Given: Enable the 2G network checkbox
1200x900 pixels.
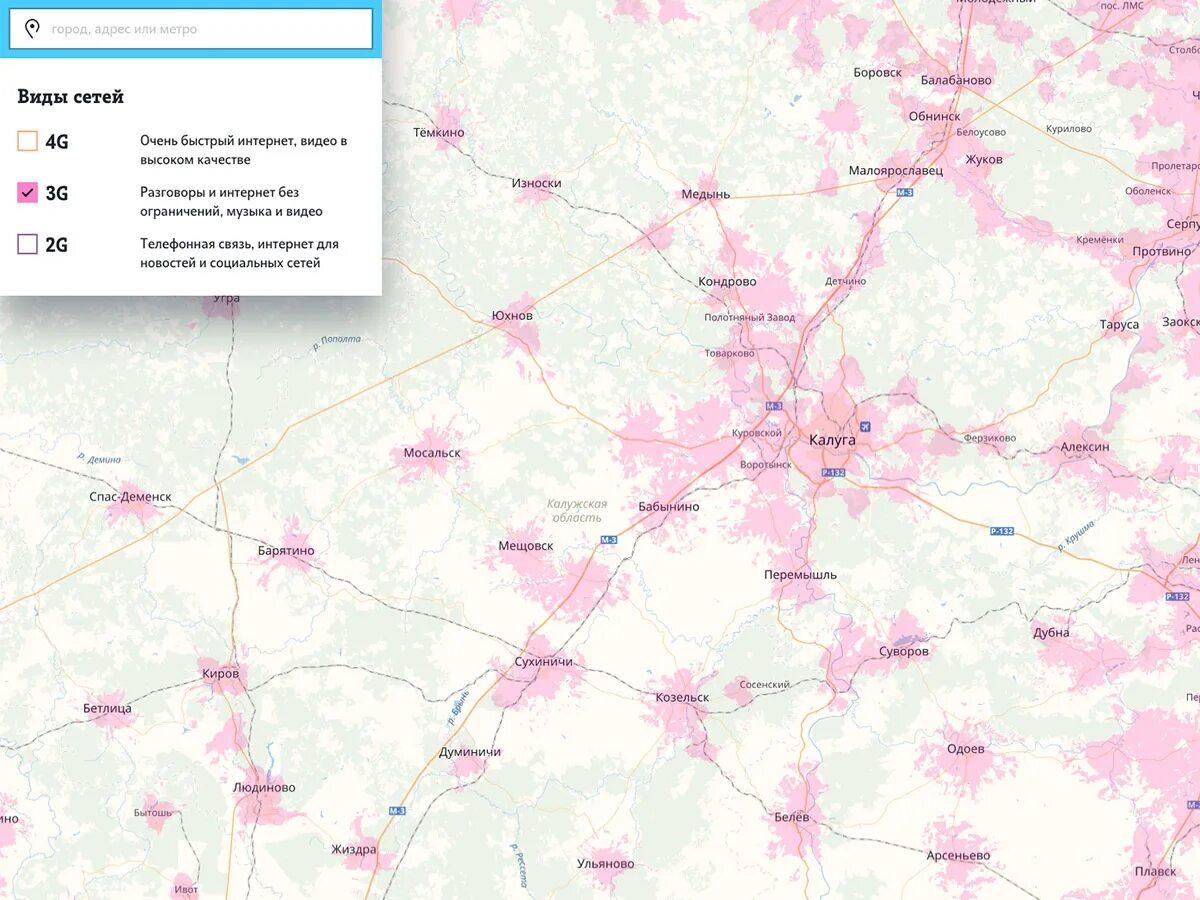Looking at the screenshot, I should (28, 244).
